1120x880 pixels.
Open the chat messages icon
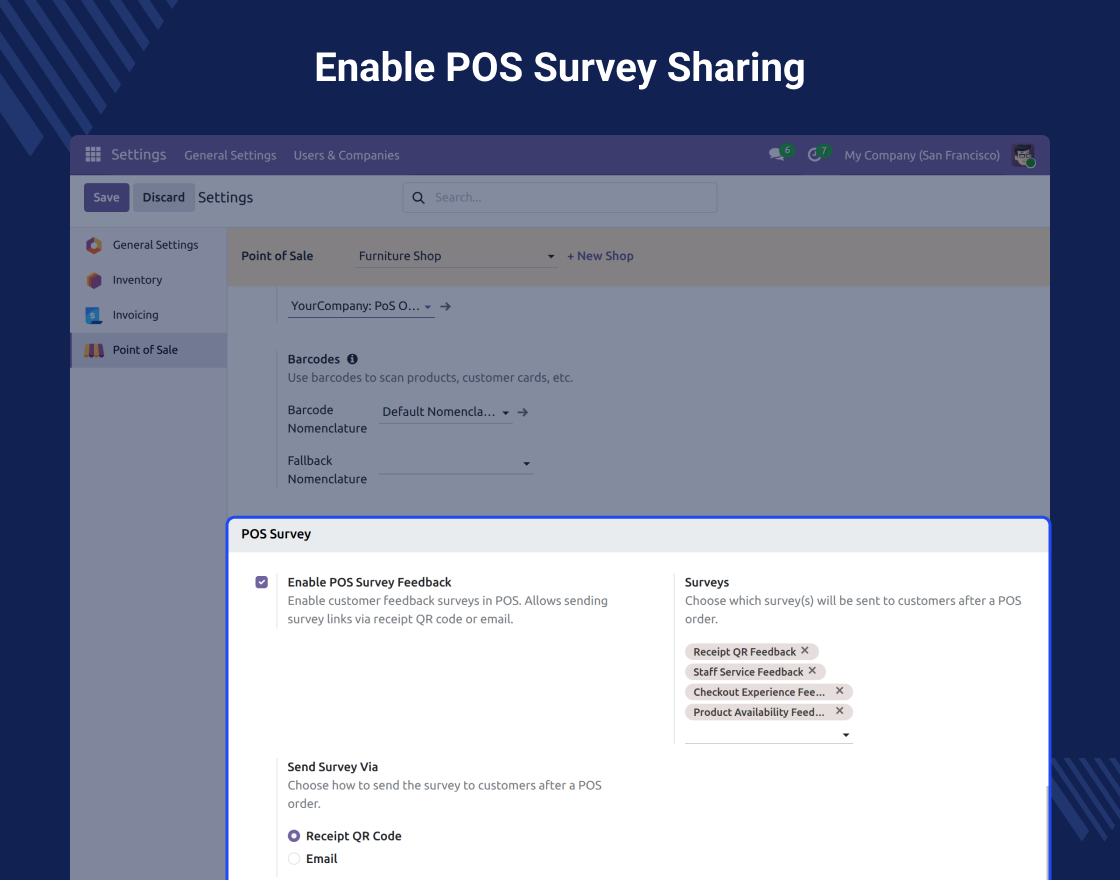[776, 155]
